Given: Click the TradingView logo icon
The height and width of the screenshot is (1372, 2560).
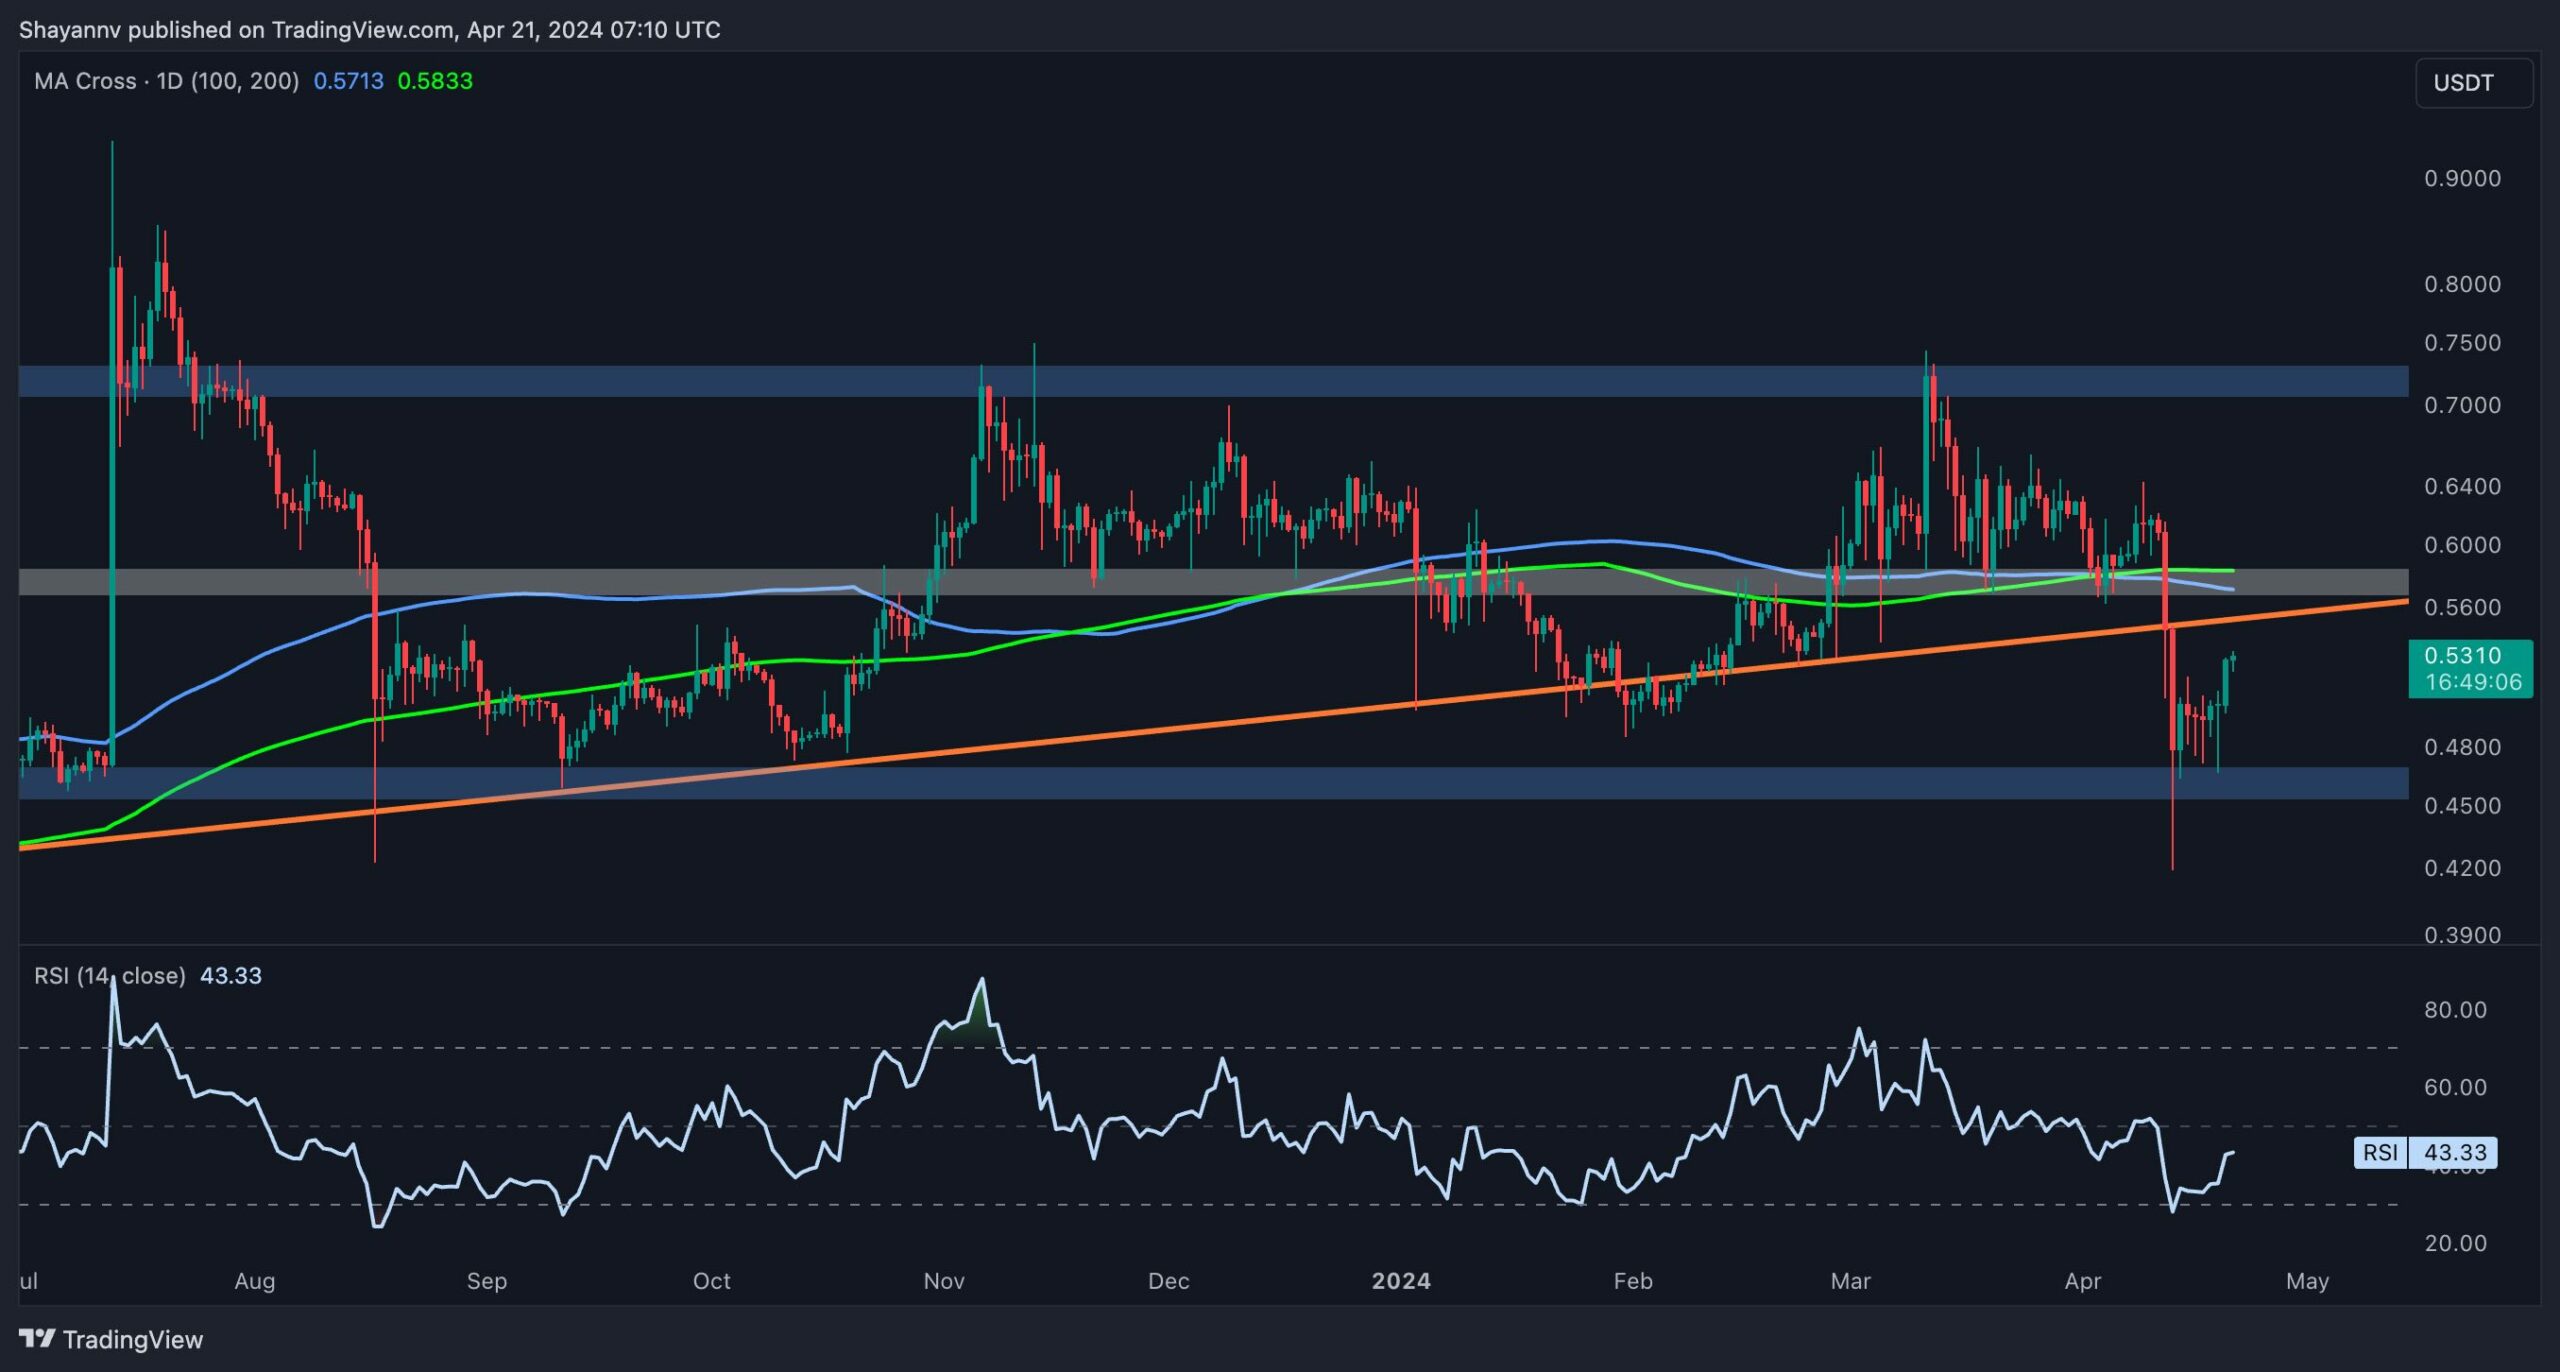Looking at the screenshot, I should [x=37, y=1338].
